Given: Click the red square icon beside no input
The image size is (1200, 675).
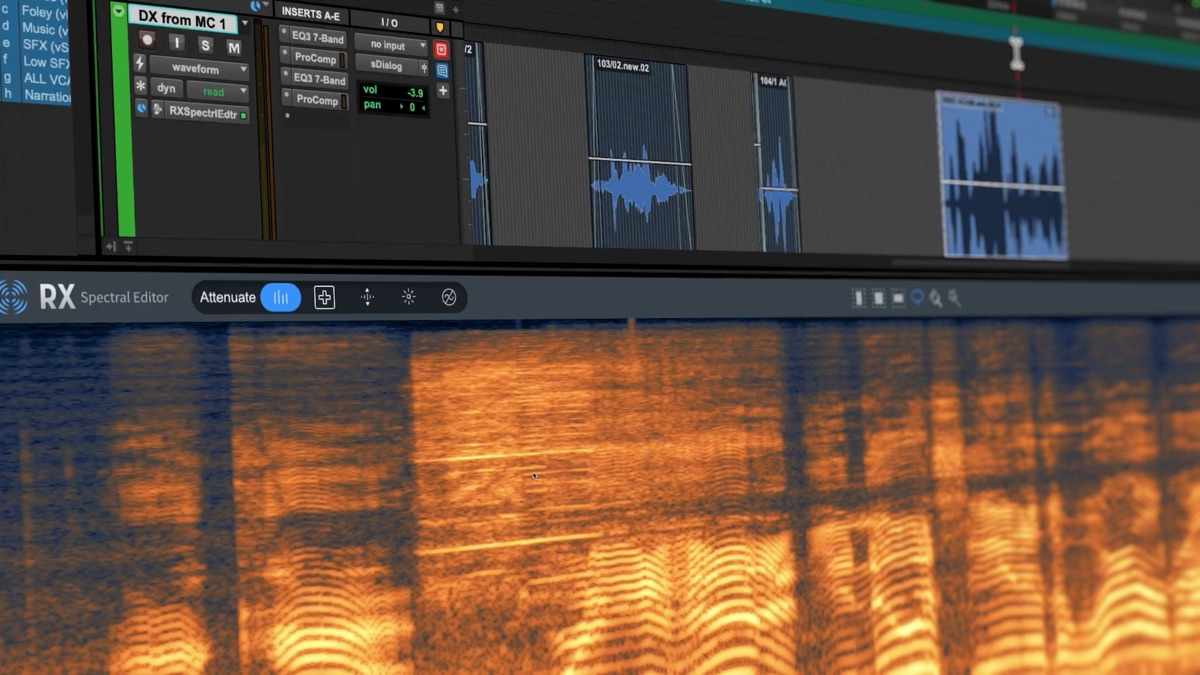Looking at the screenshot, I should pos(441,50).
